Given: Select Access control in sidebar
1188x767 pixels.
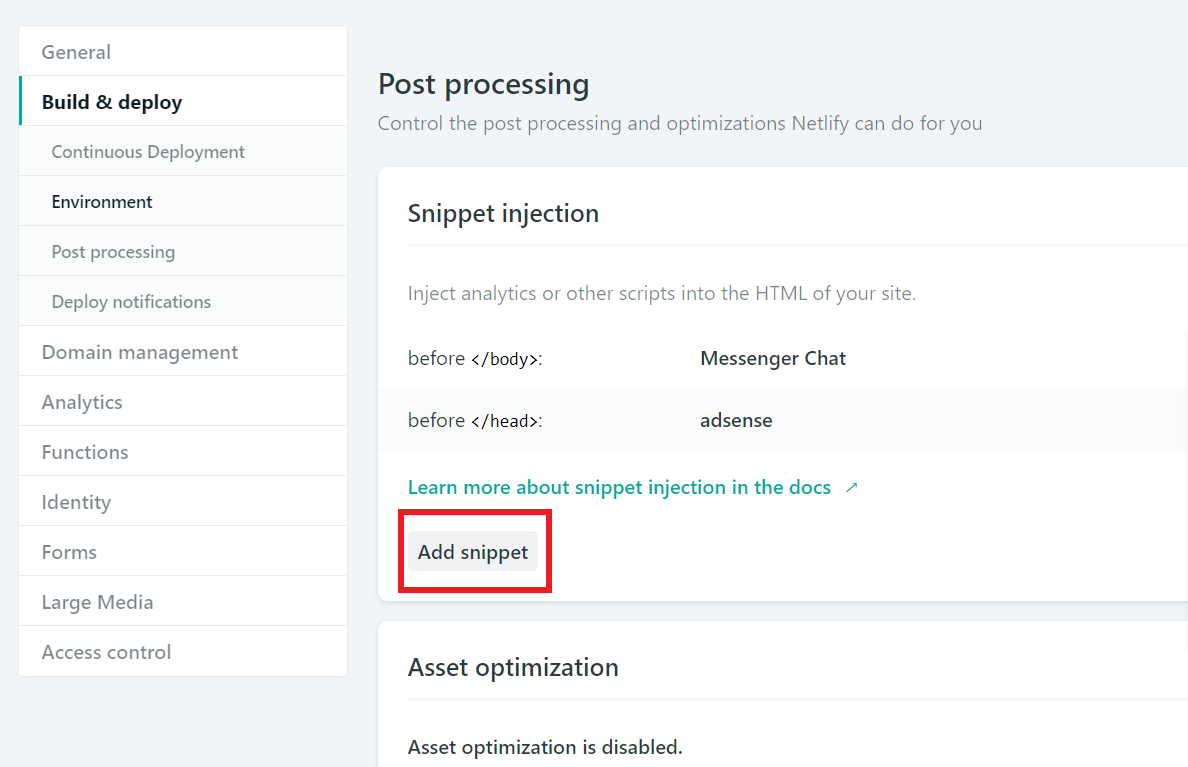Looking at the screenshot, I should pos(106,652).
